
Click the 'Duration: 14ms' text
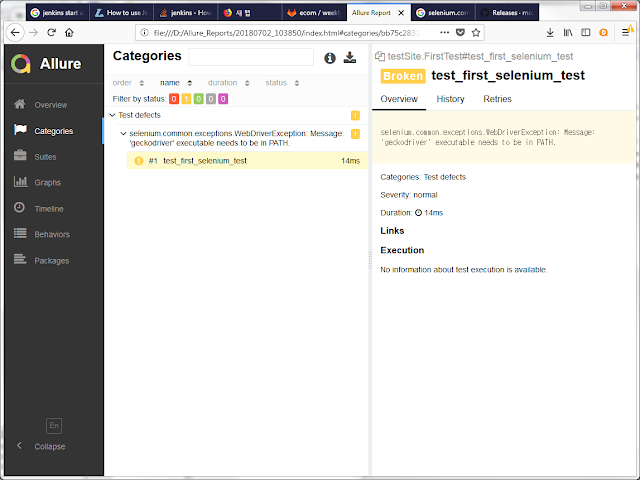[x=411, y=213]
